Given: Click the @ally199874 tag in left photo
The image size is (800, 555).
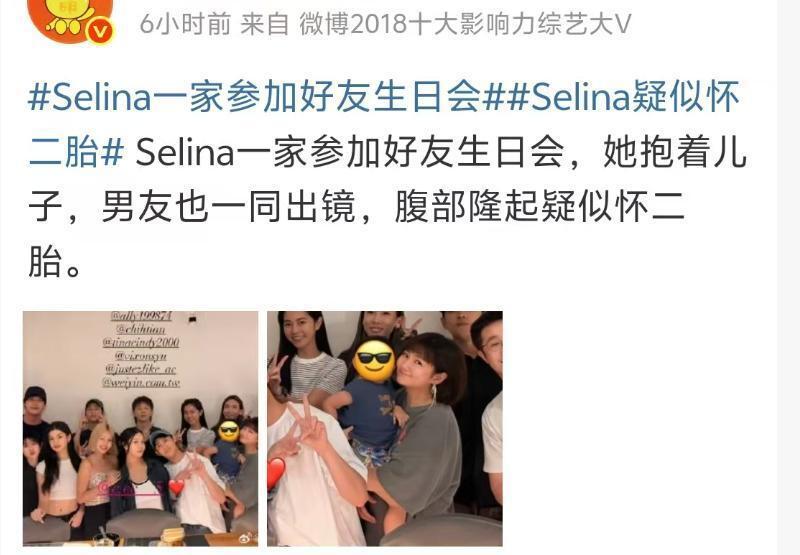Looking at the screenshot, I should pos(141,316).
